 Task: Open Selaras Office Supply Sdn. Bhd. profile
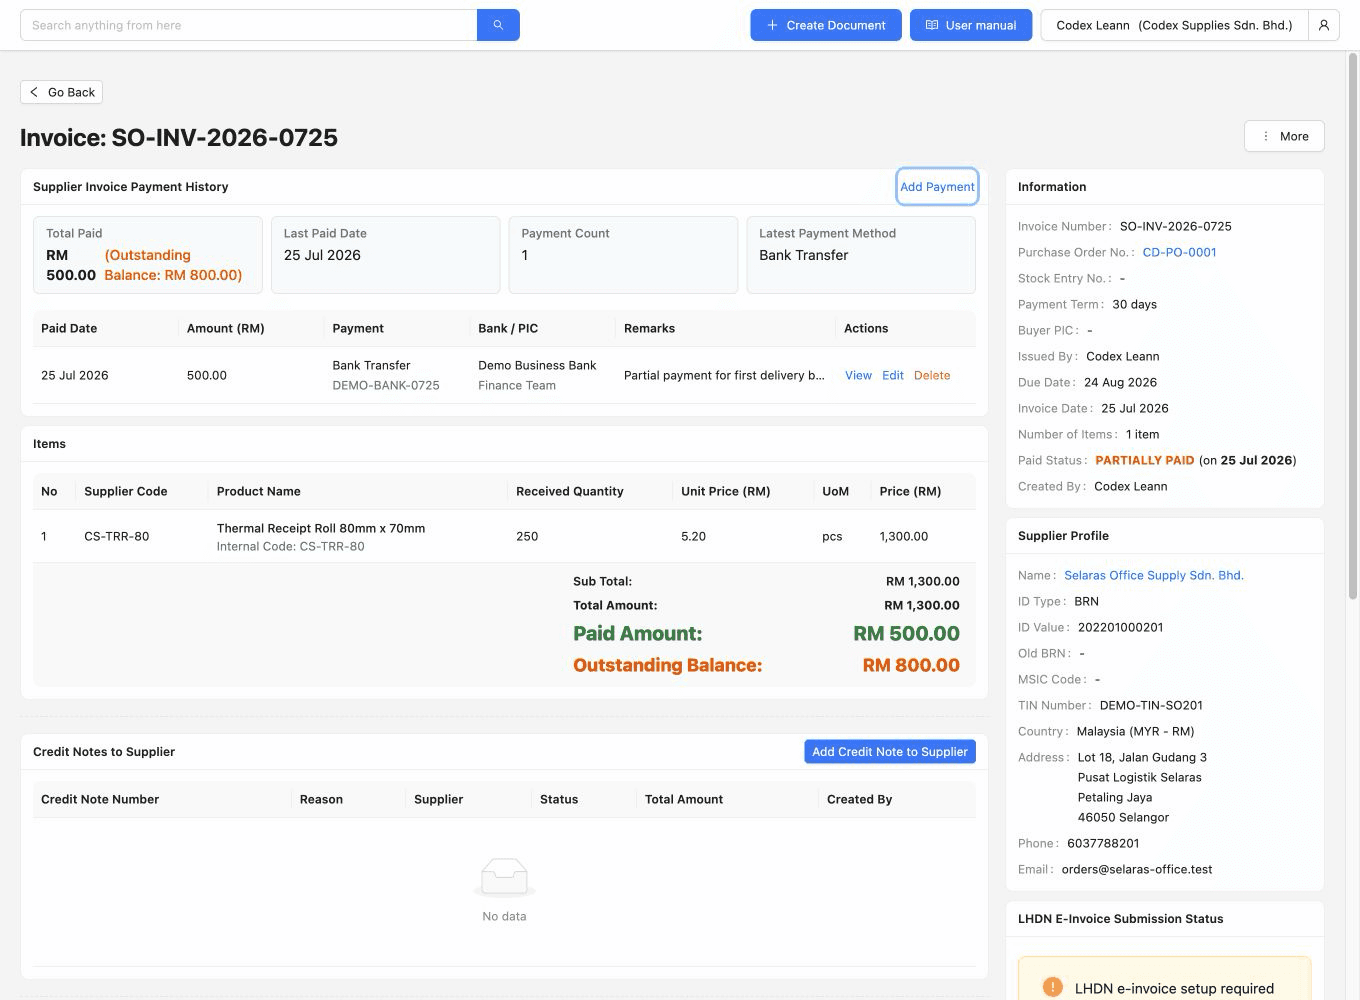[1154, 575]
